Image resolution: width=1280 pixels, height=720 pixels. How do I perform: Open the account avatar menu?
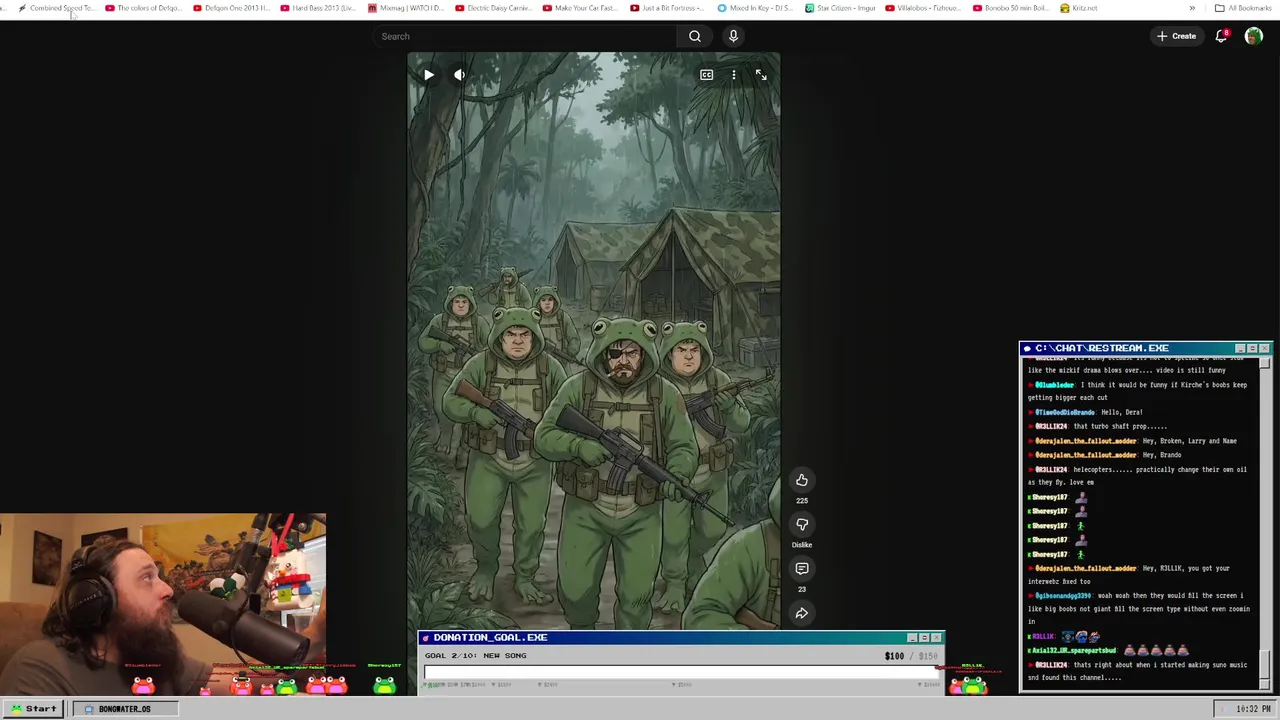1253,36
